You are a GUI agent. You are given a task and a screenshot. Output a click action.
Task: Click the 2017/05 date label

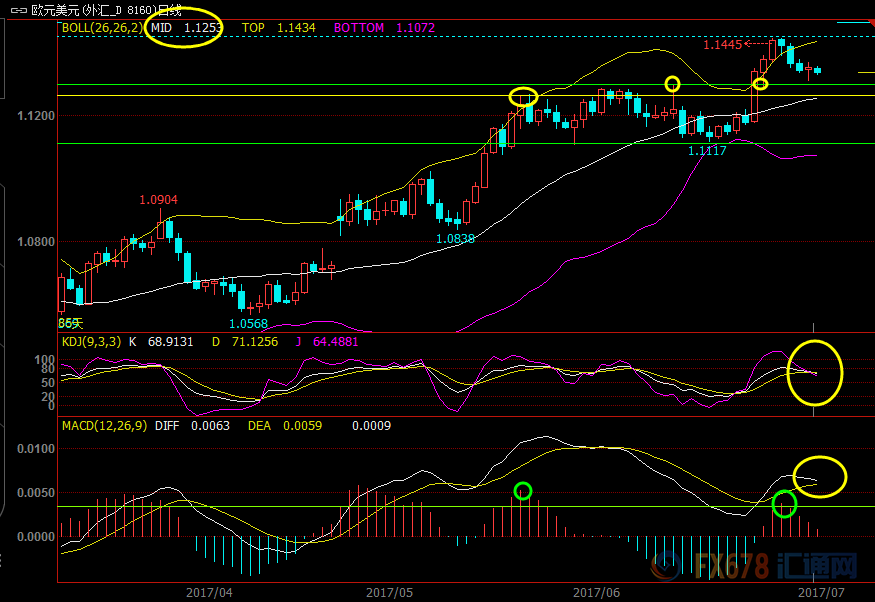click(x=390, y=593)
